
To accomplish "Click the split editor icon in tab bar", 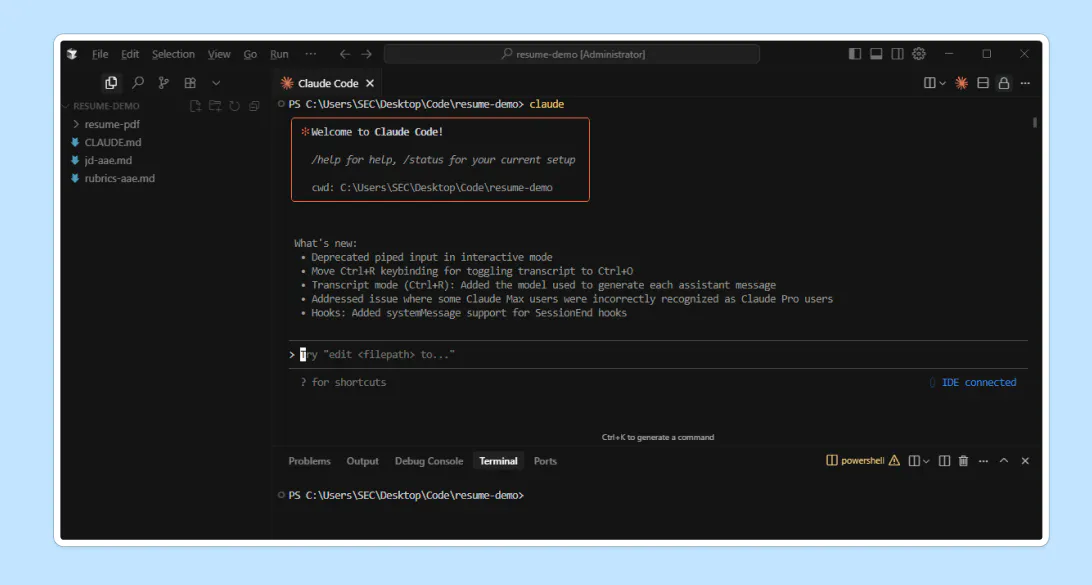I will click(x=929, y=83).
